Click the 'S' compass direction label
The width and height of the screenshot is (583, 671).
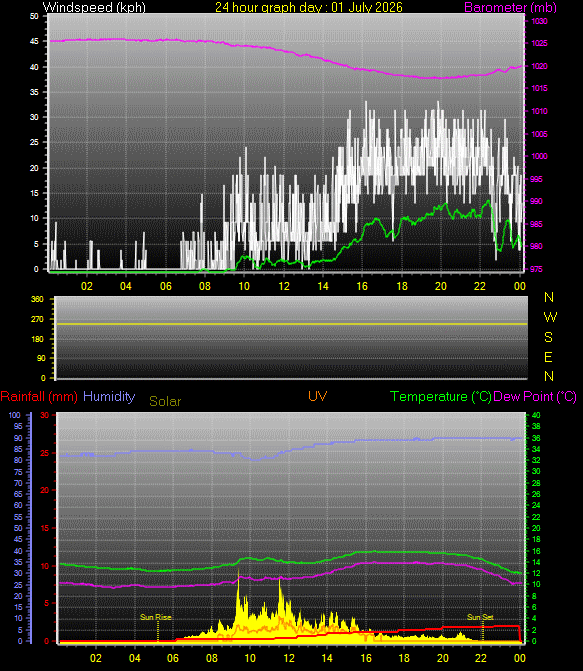pos(548,337)
